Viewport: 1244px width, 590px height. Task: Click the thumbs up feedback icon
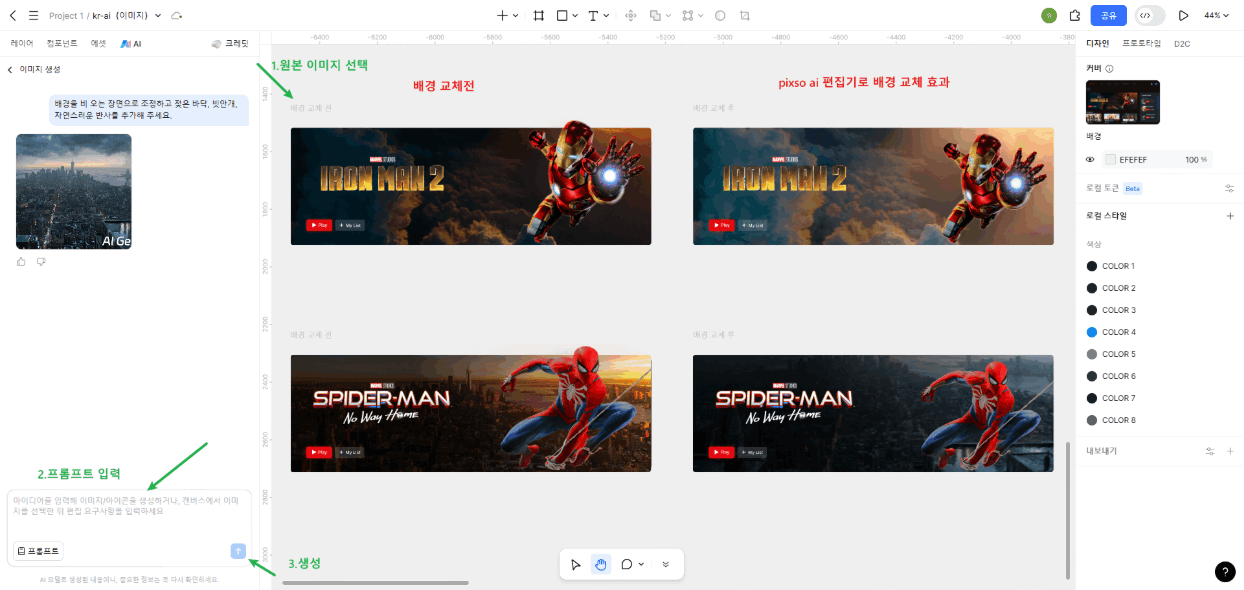point(22,262)
